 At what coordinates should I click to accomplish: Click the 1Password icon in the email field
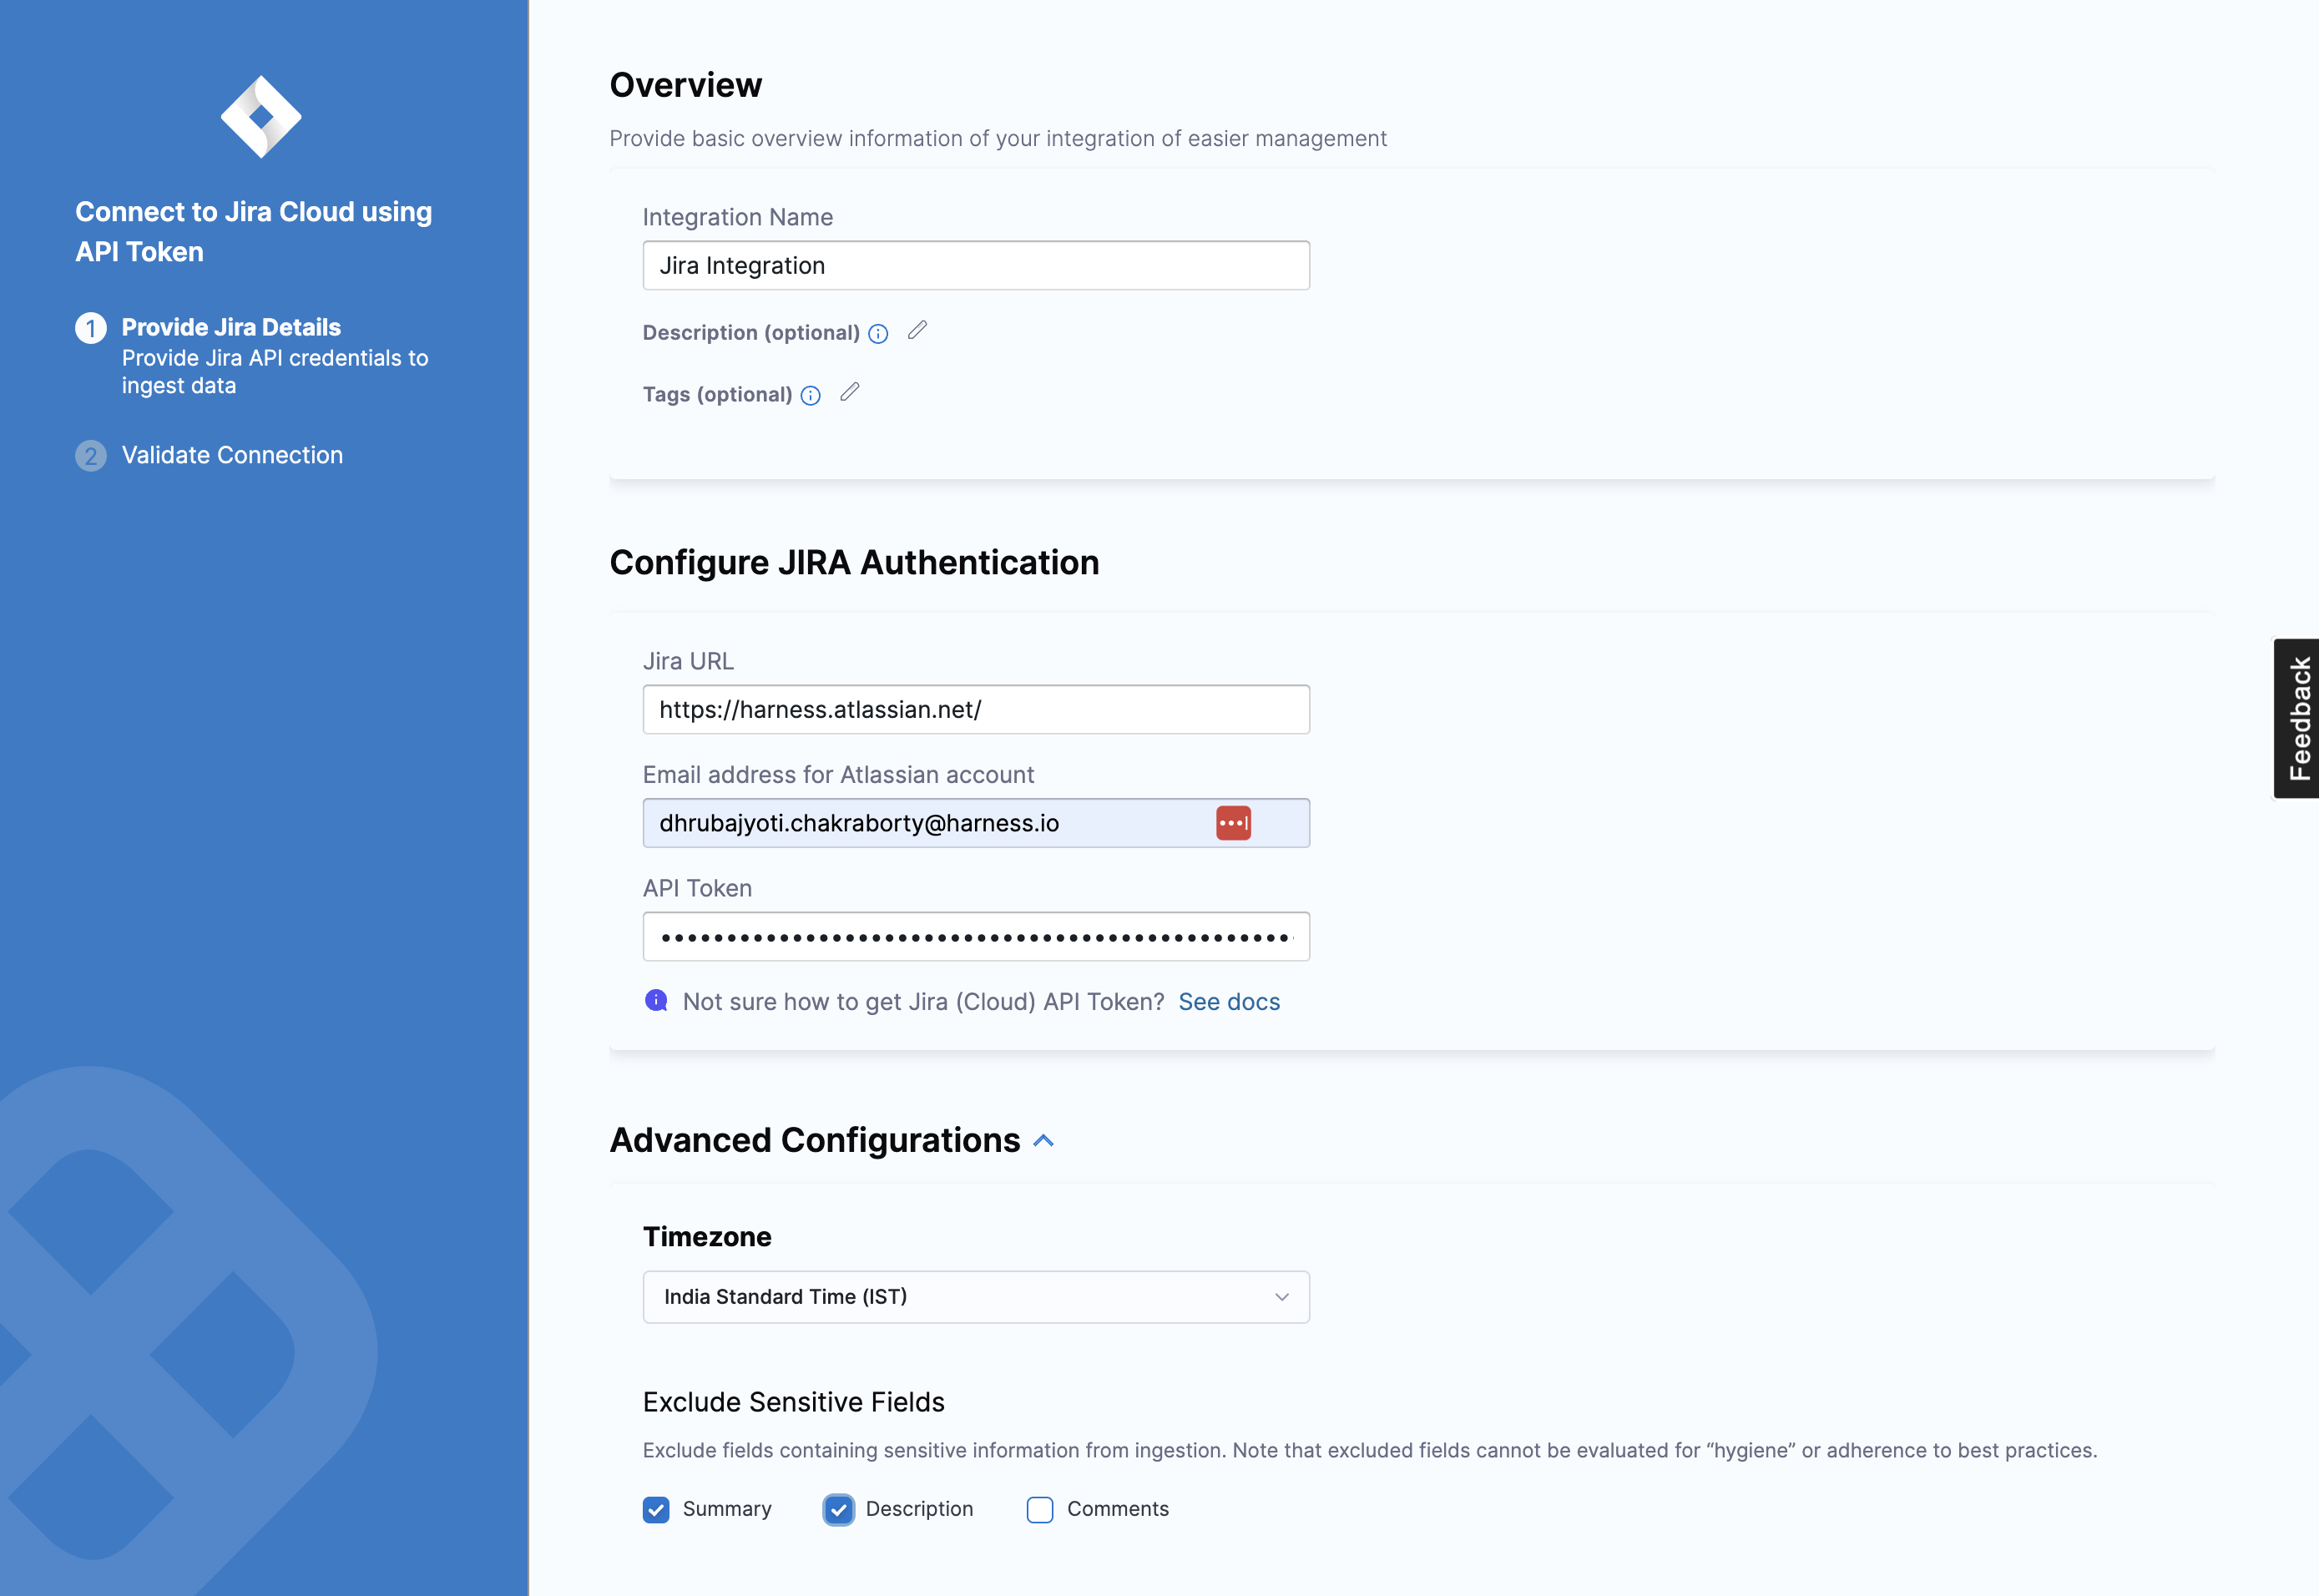pos(1234,822)
